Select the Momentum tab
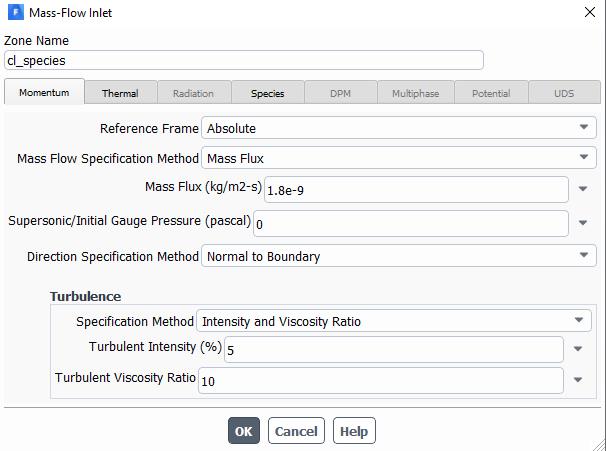Screen dimensions: 606x451 coord(44,93)
